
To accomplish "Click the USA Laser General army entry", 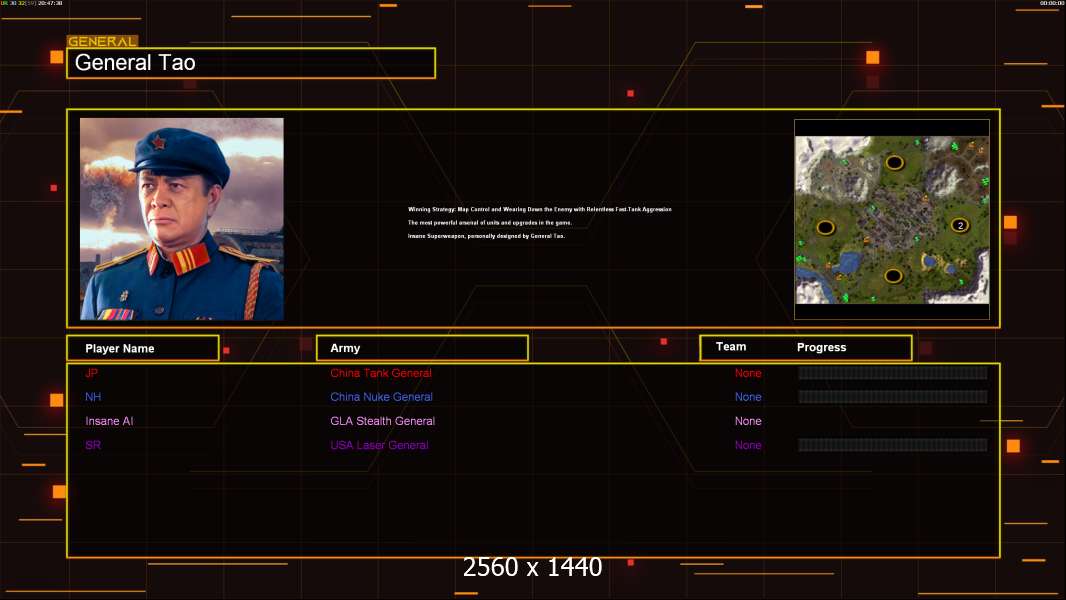I will [379, 445].
